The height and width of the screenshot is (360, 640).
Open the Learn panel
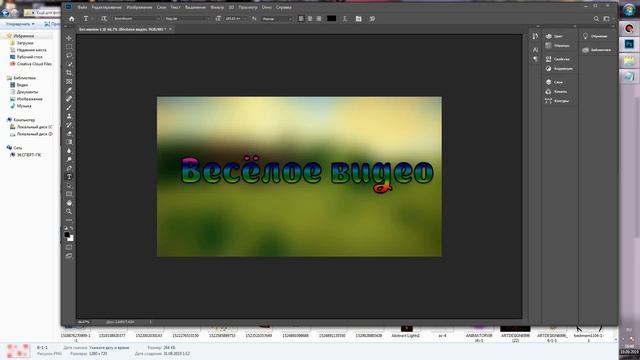pyautogui.click(x=595, y=36)
